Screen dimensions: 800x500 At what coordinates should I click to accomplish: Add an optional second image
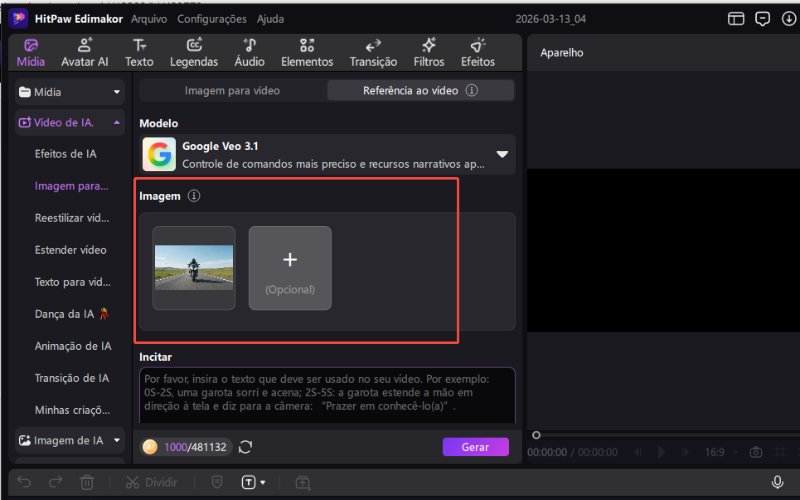coord(290,268)
